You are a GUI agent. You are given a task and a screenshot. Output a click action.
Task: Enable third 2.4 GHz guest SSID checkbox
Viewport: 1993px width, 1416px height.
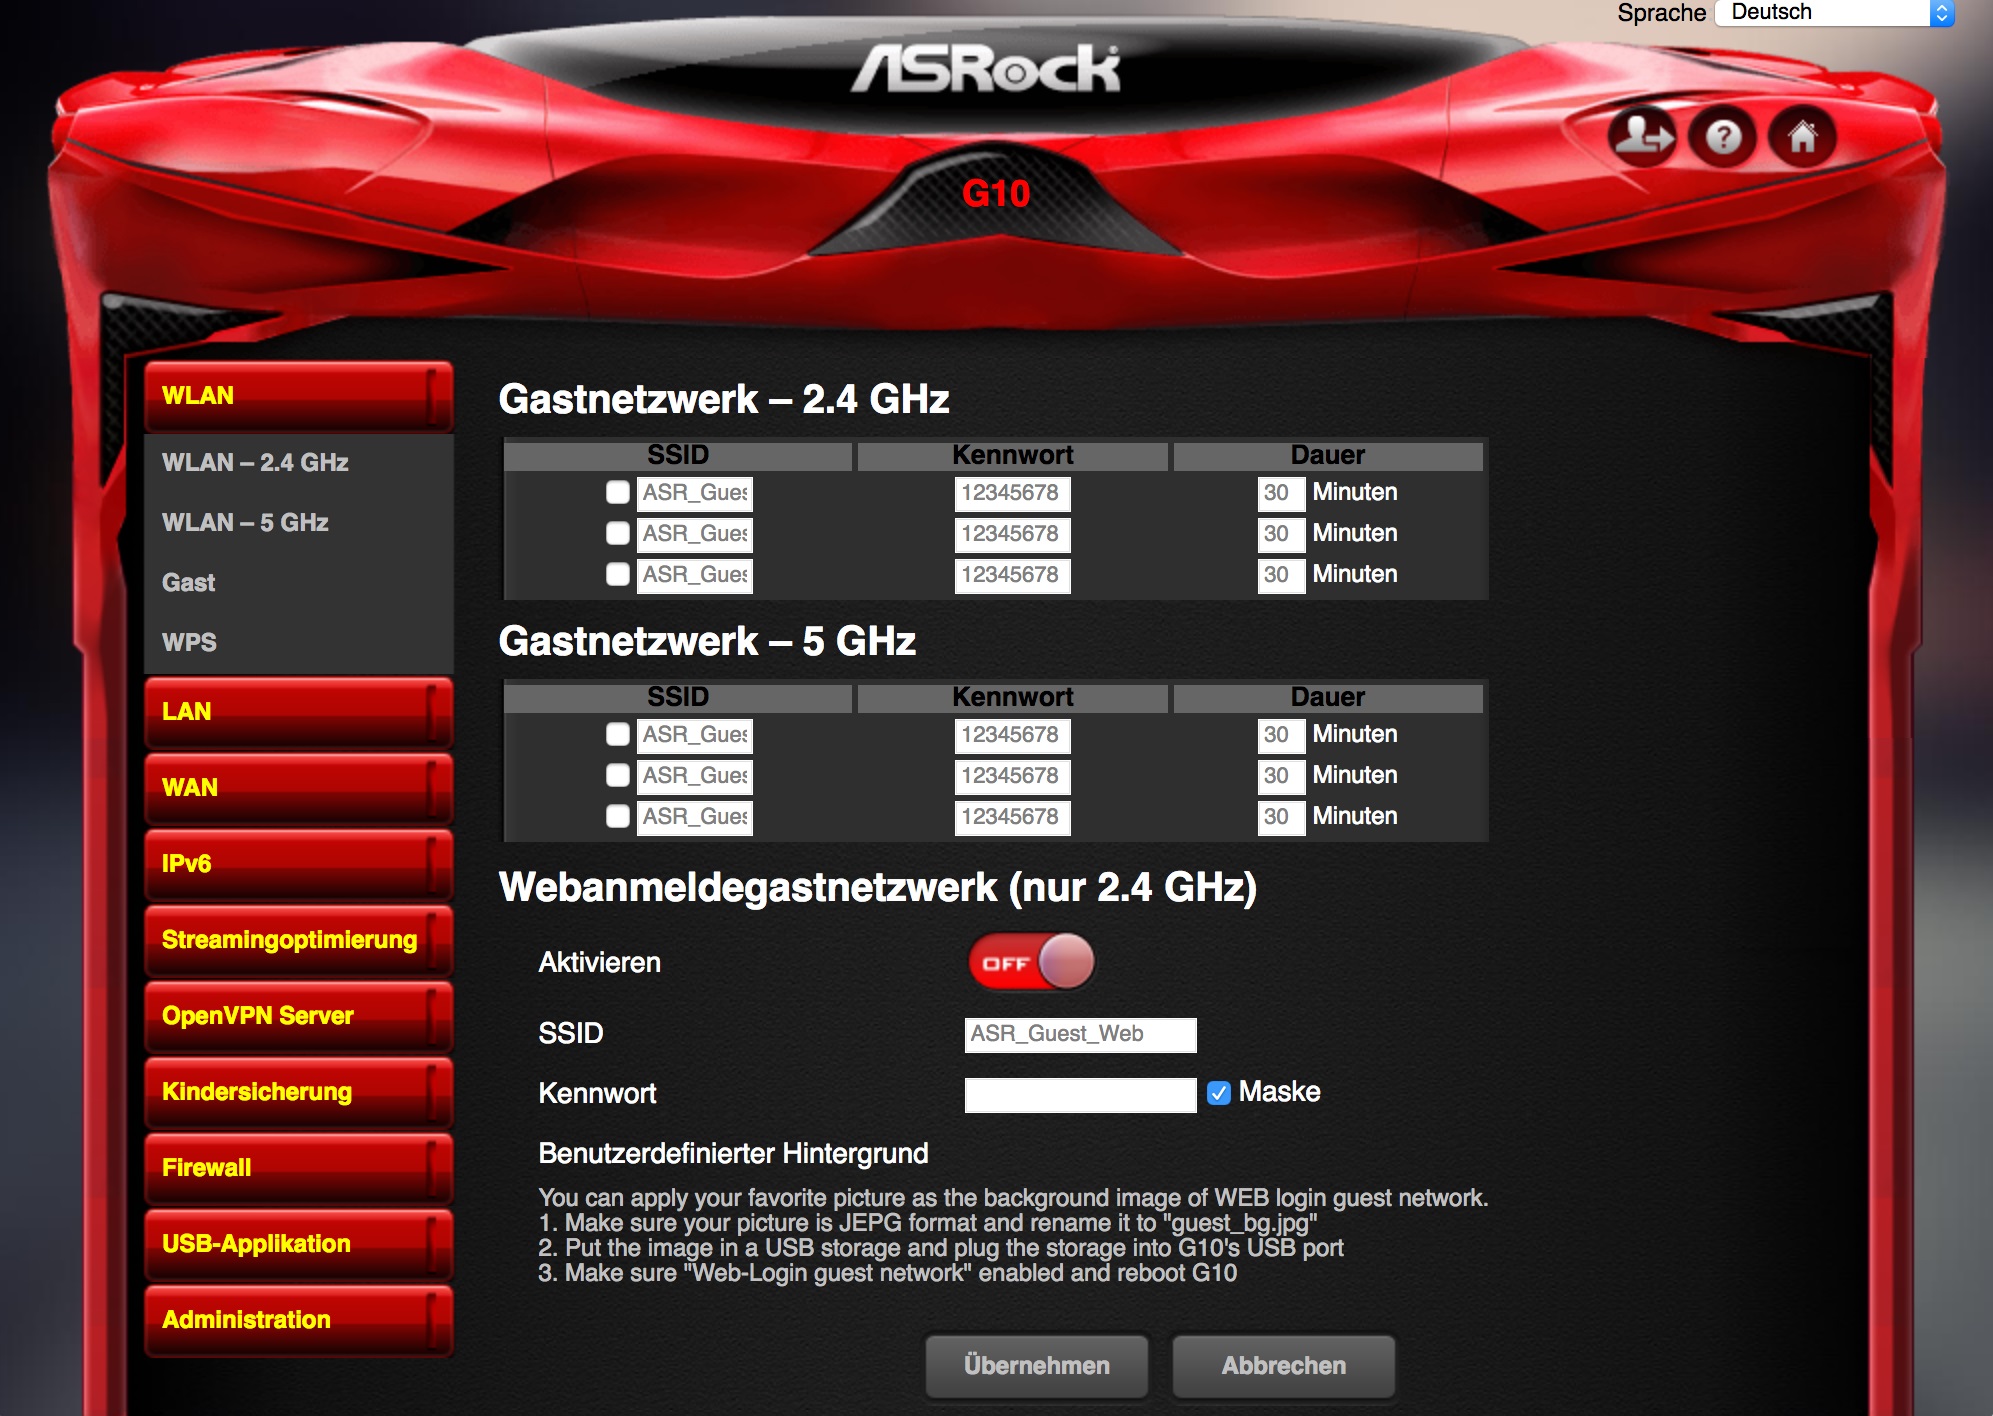[618, 574]
